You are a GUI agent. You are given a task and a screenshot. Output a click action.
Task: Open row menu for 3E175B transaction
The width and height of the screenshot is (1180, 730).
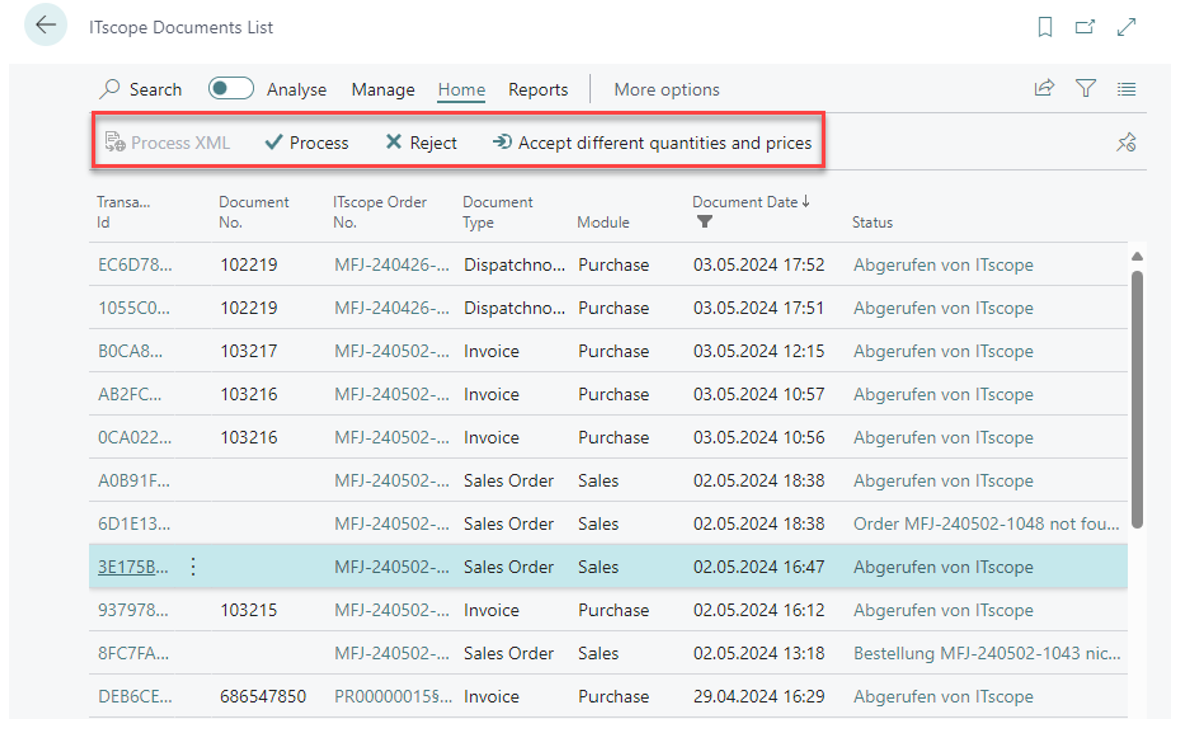(x=193, y=567)
